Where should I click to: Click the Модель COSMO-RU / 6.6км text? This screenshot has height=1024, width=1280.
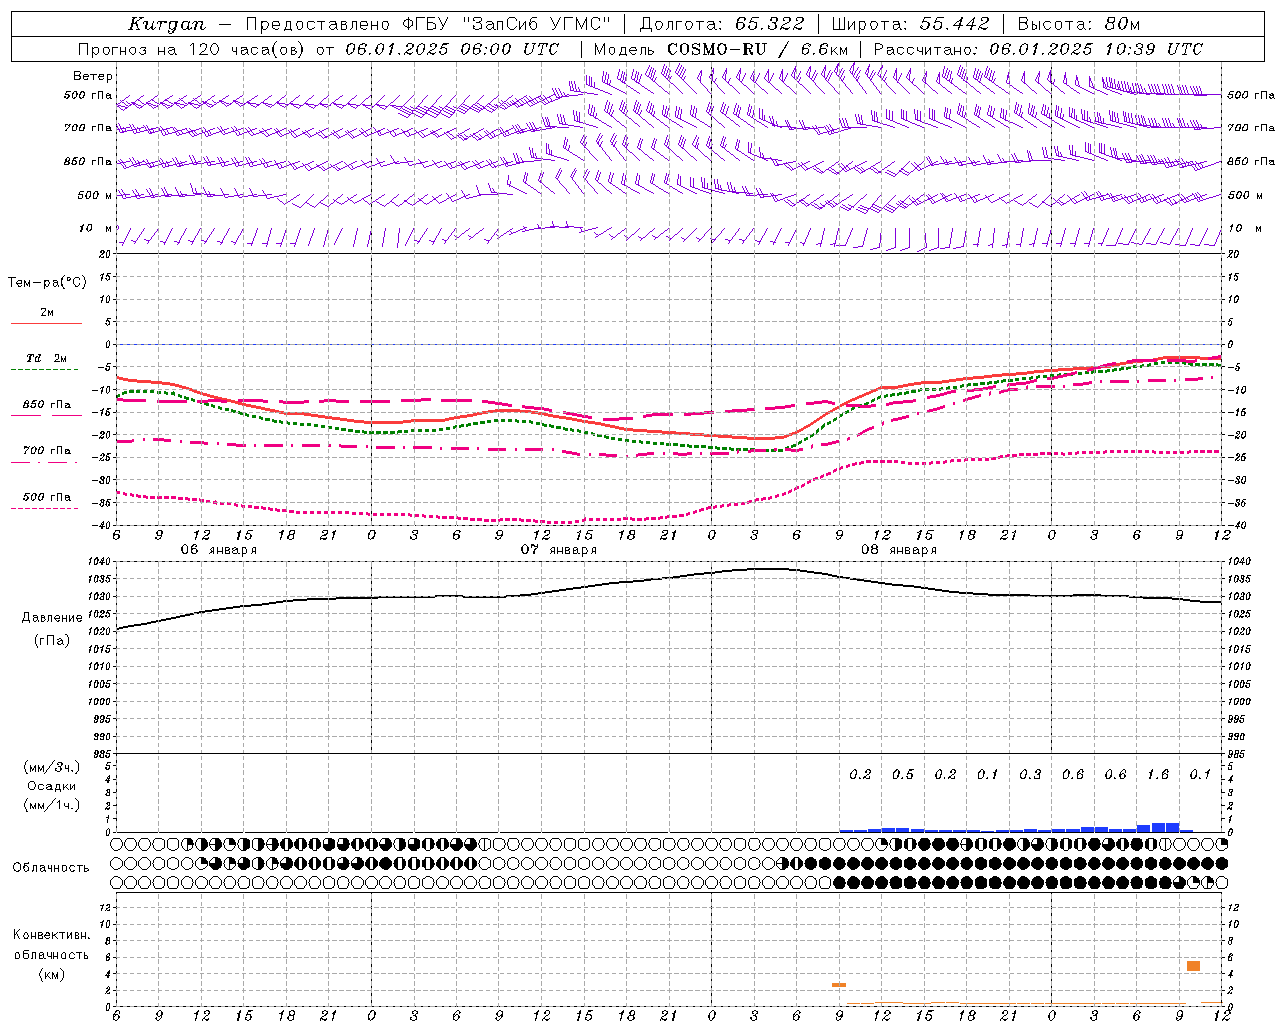point(720,49)
